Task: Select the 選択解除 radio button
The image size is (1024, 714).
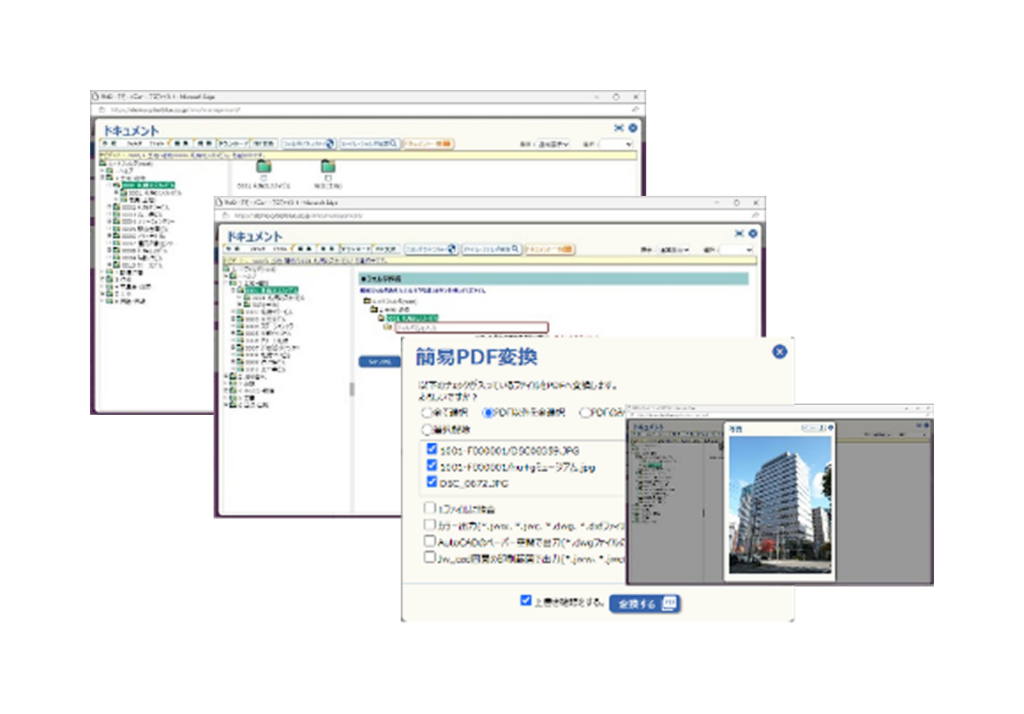Action: [x=427, y=430]
